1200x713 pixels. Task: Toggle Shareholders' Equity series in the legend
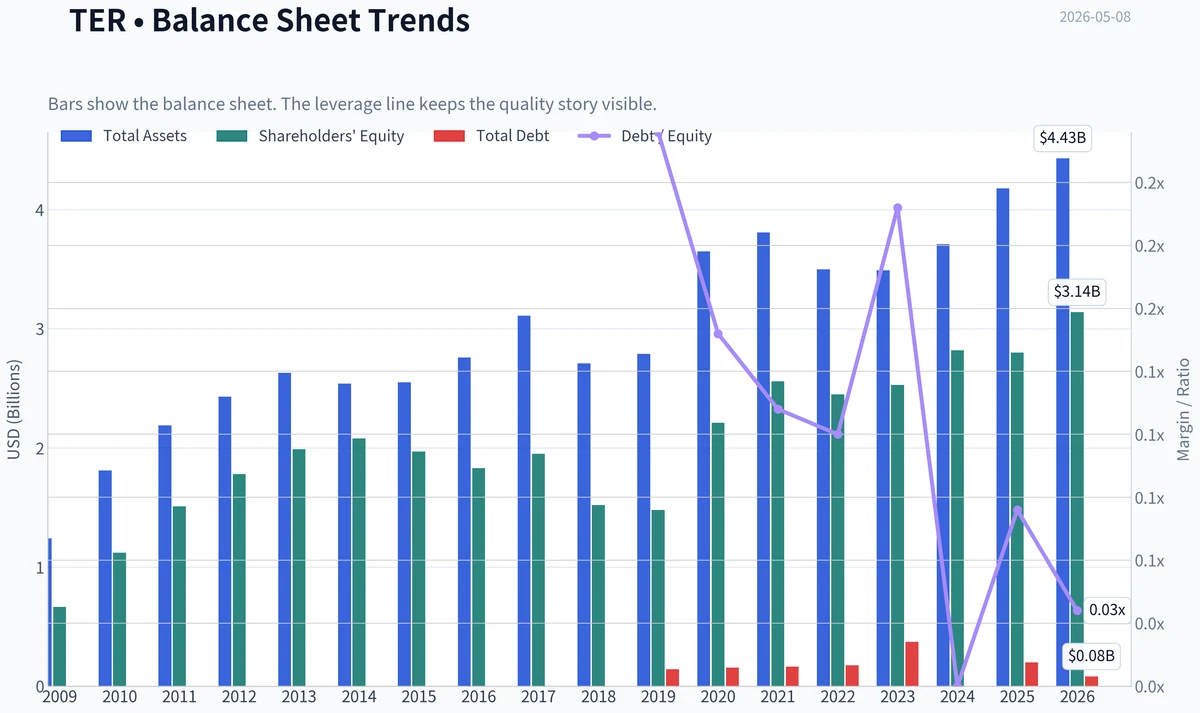[310, 136]
